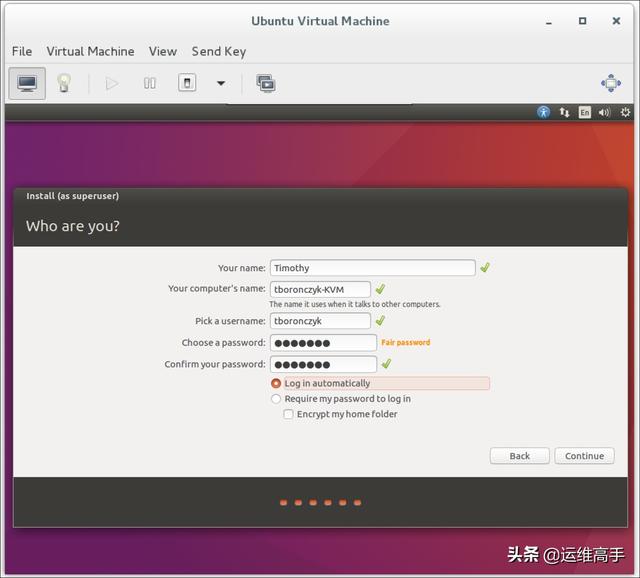This screenshot has width=640, height=578.
Task: Focus the Your name field
Action: 373,268
